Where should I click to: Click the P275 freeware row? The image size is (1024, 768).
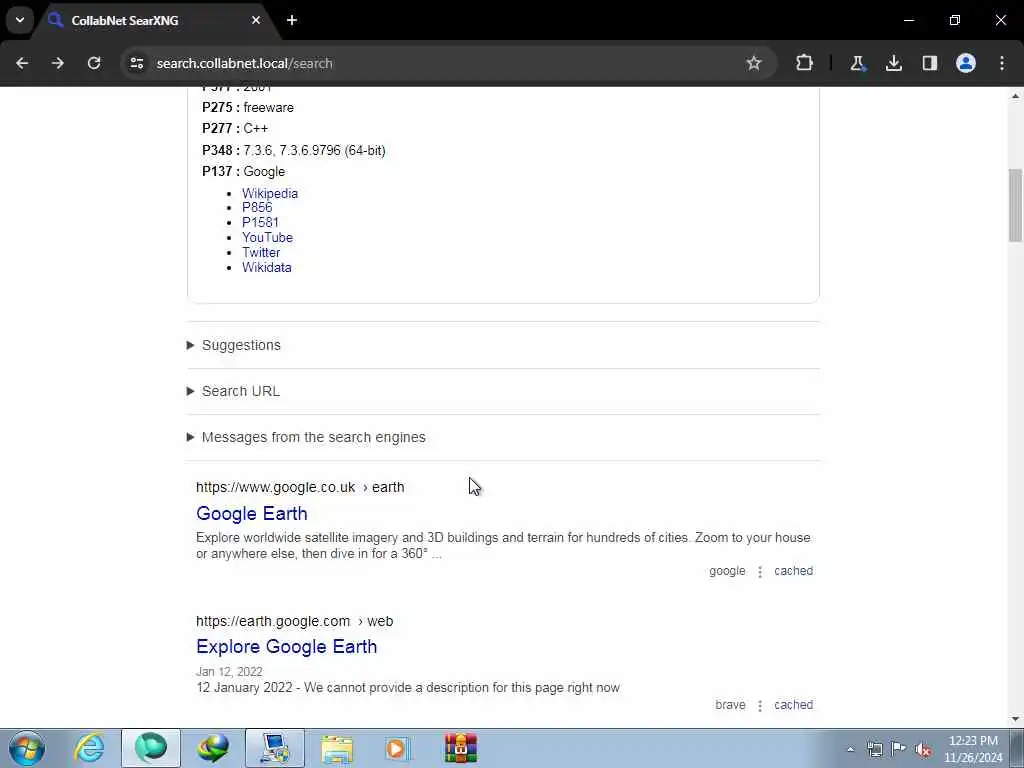[248, 108]
